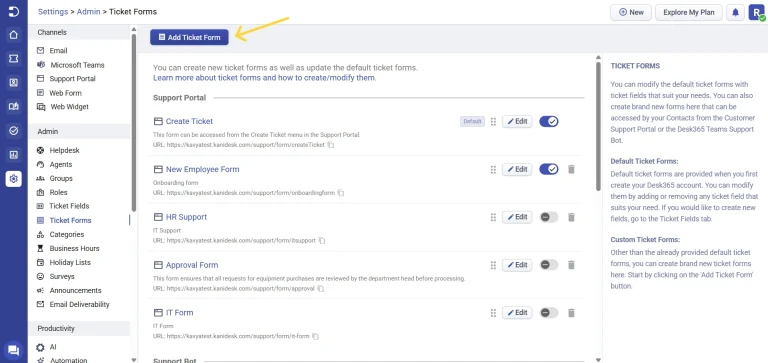Open Learn more about ticket forms link
The image size is (768, 363).
pos(264,78)
